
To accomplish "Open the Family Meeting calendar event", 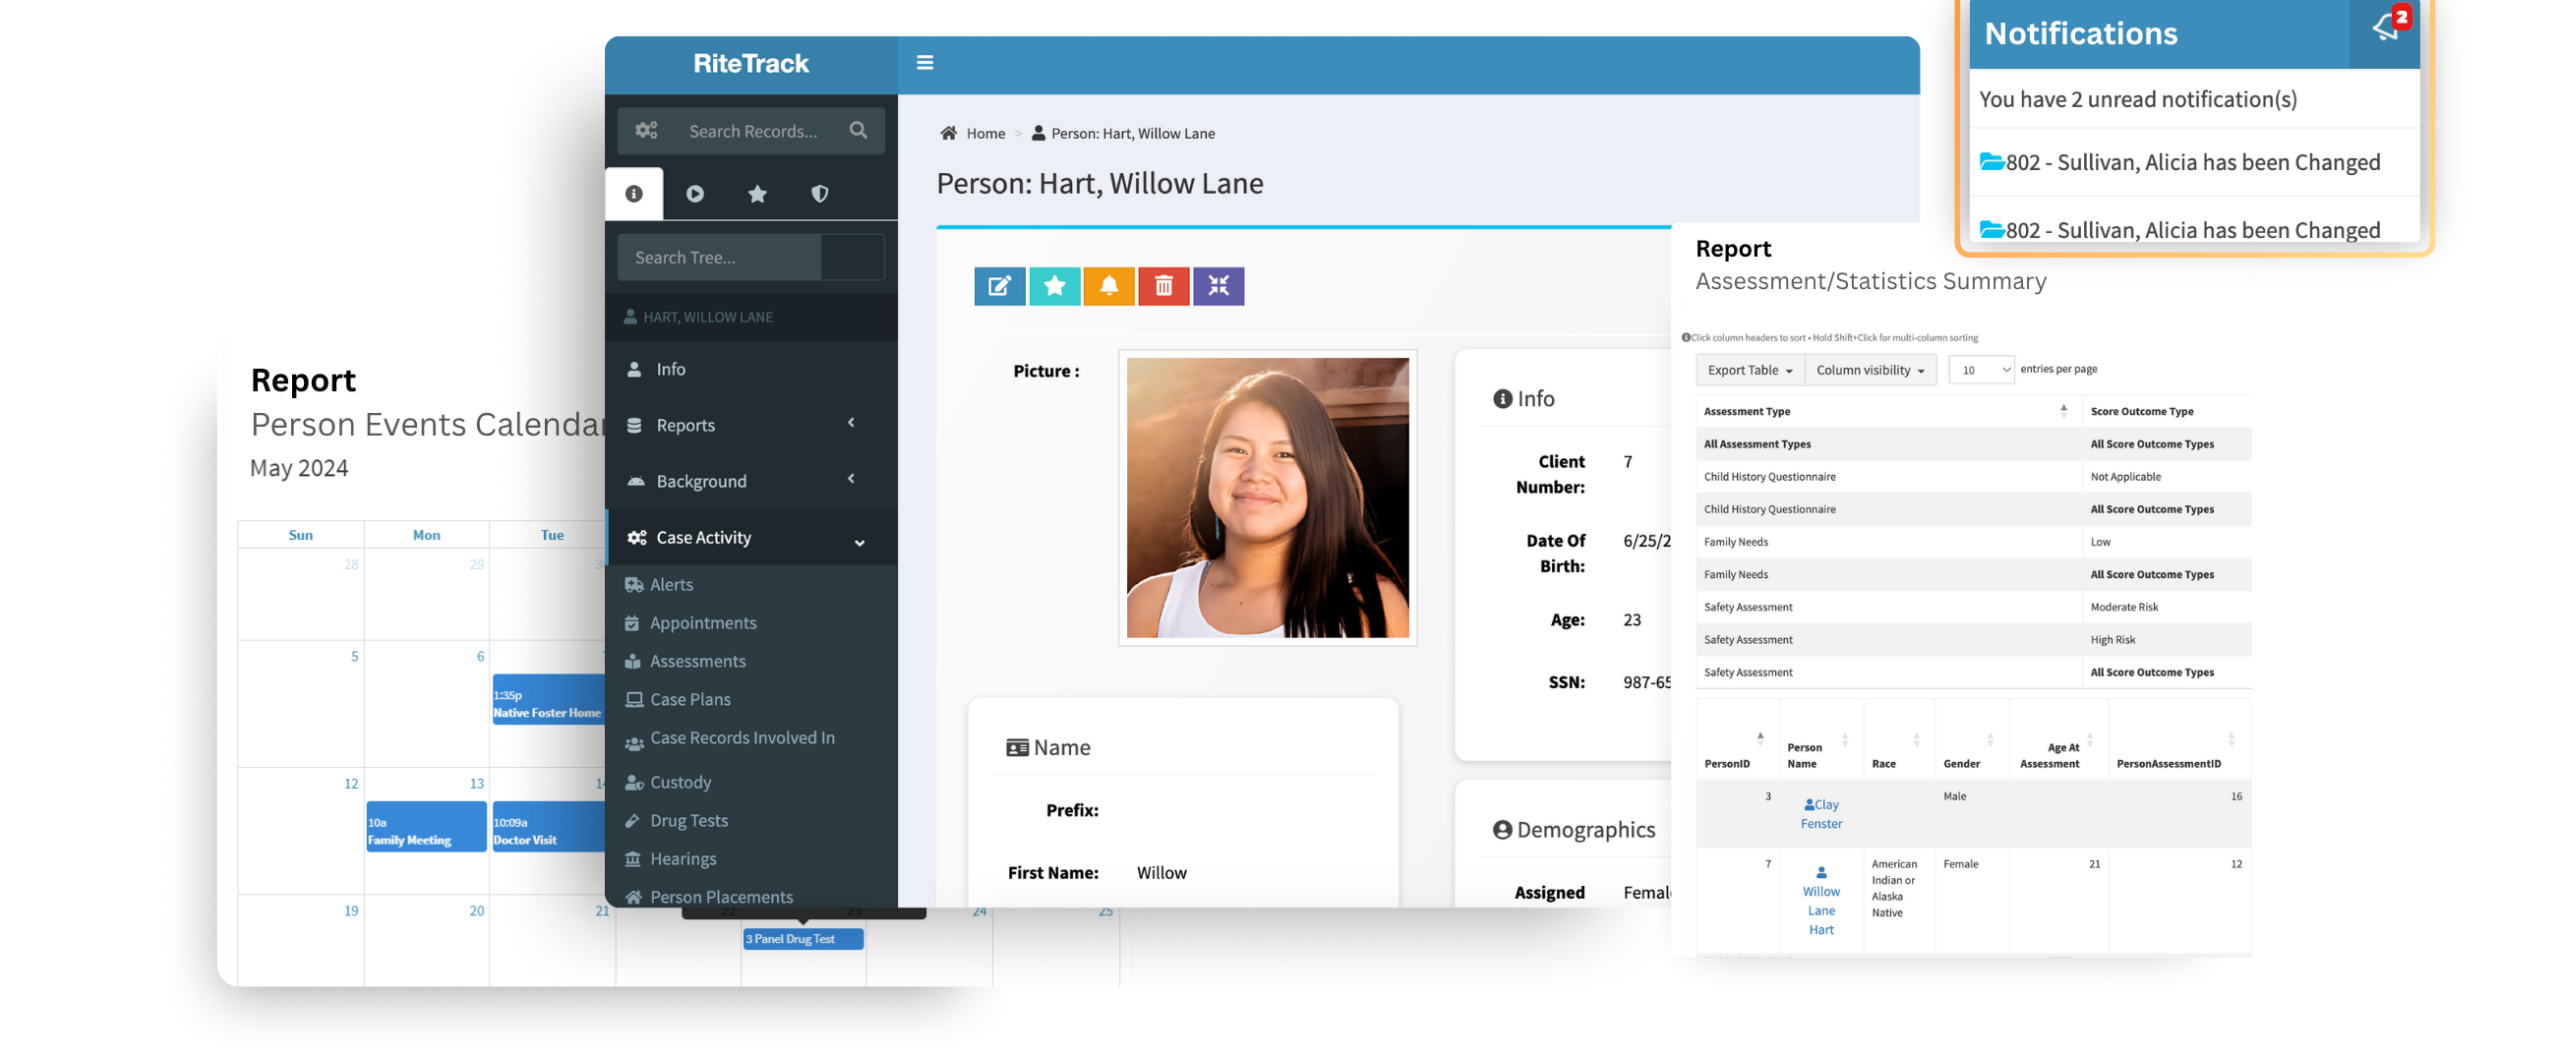I will [425, 826].
